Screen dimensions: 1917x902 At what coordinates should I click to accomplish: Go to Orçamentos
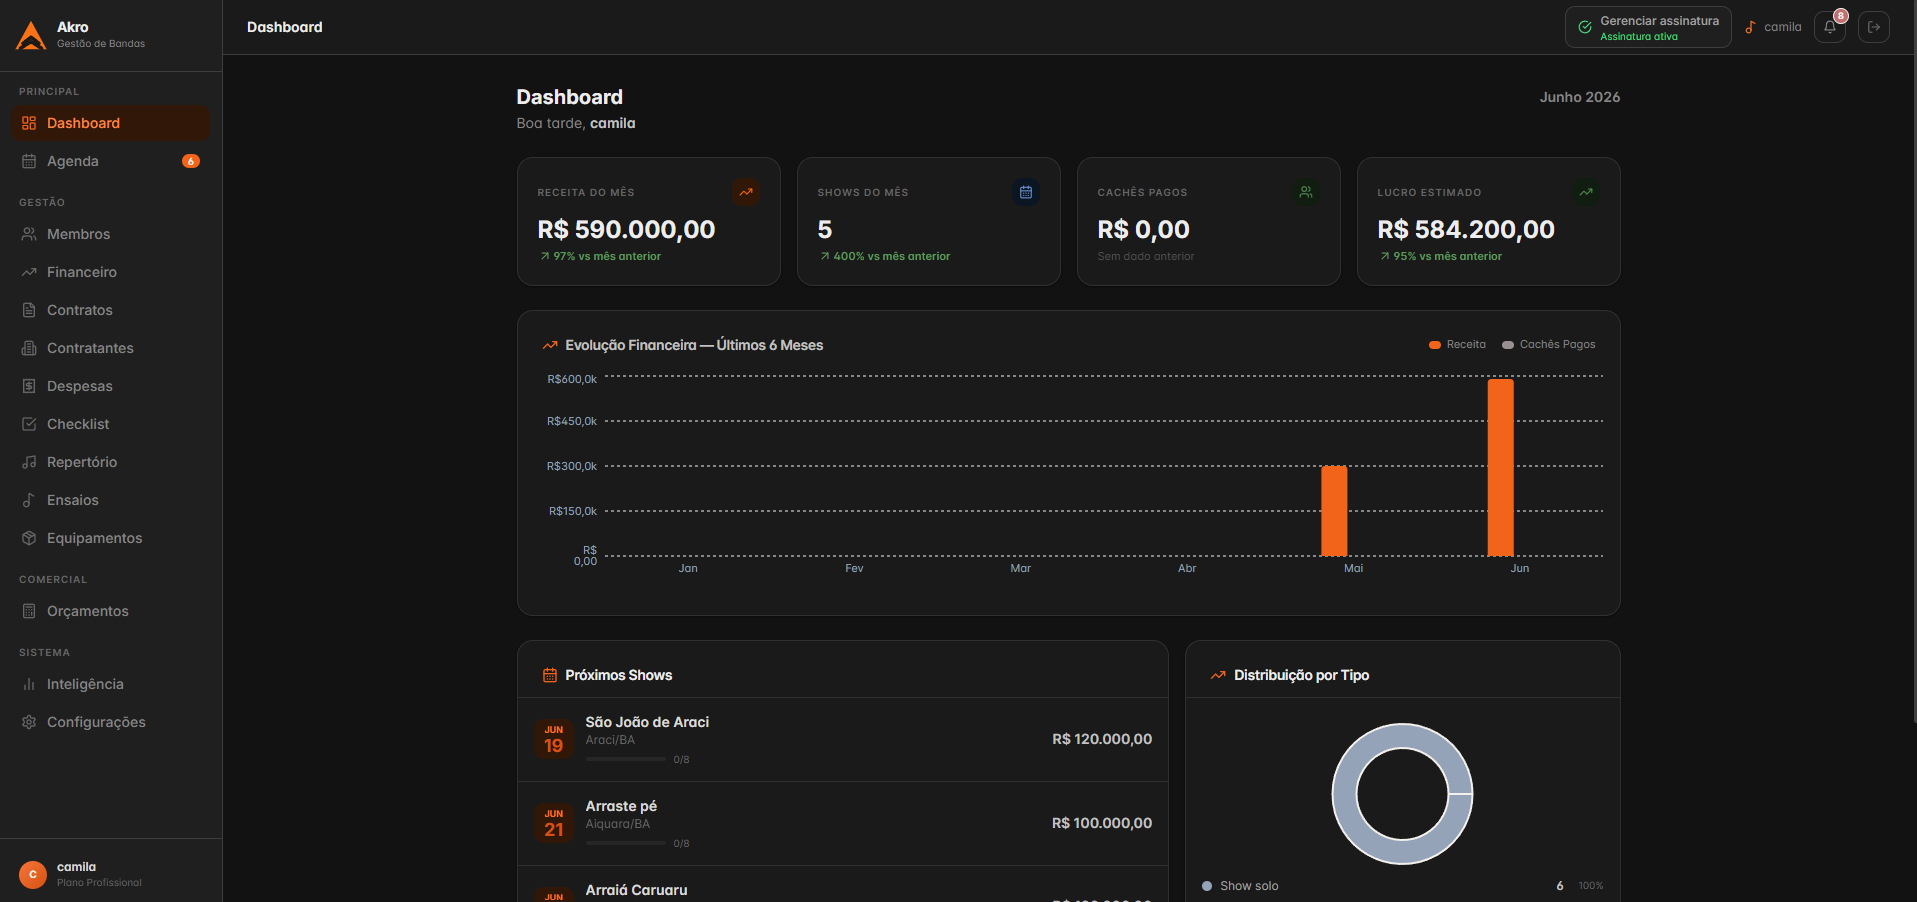[x=111, y=611]
